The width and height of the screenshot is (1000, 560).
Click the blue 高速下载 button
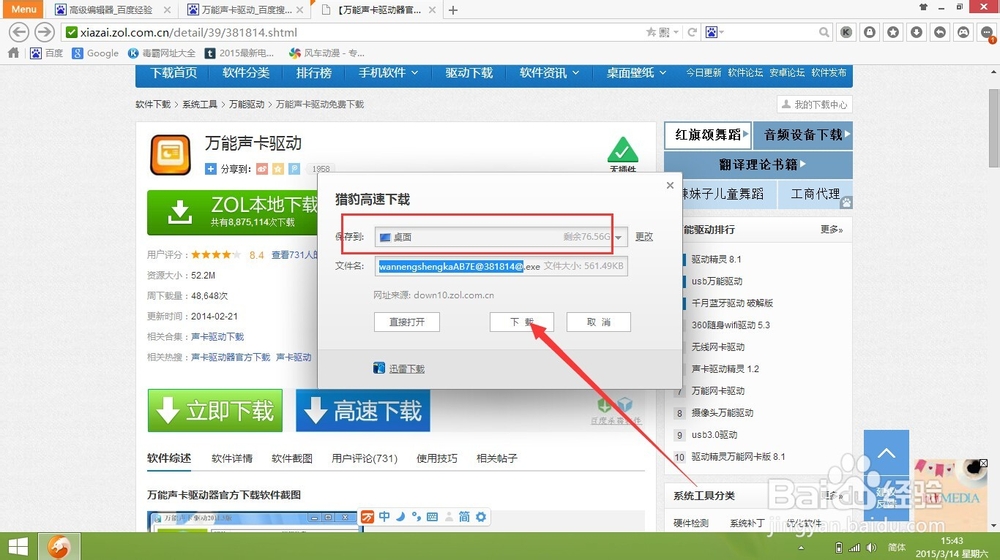363,410
